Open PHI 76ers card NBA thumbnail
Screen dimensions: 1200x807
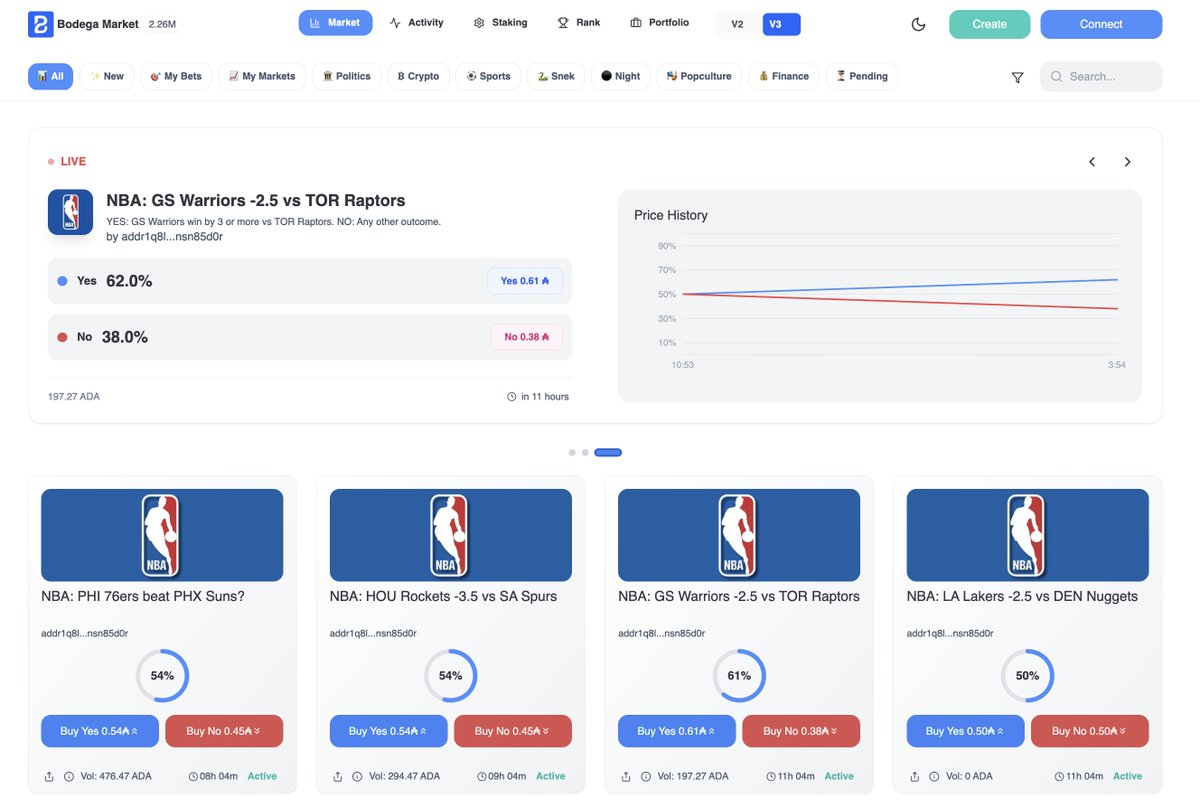[162, 535]
